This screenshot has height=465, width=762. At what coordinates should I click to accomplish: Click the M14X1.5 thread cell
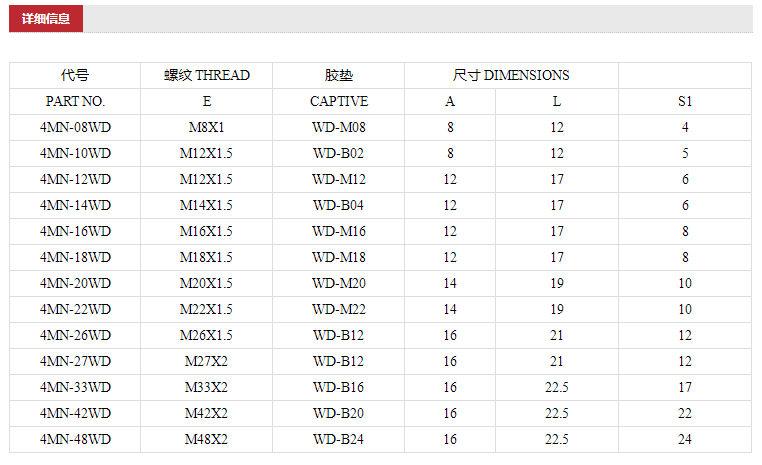click(x=207, y=206)
